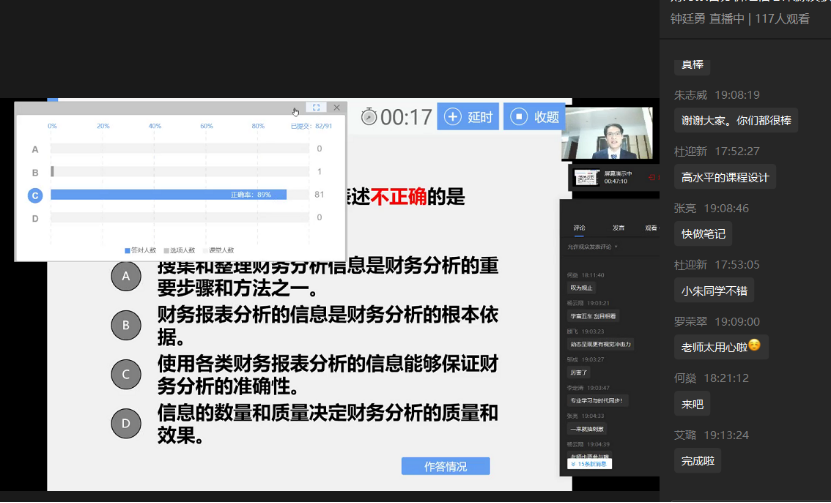Image resolution: width=831 pixels, height=503 pixels.
Task: Click the 高水平的课程设计 chat message
Action: coord(724,177)
